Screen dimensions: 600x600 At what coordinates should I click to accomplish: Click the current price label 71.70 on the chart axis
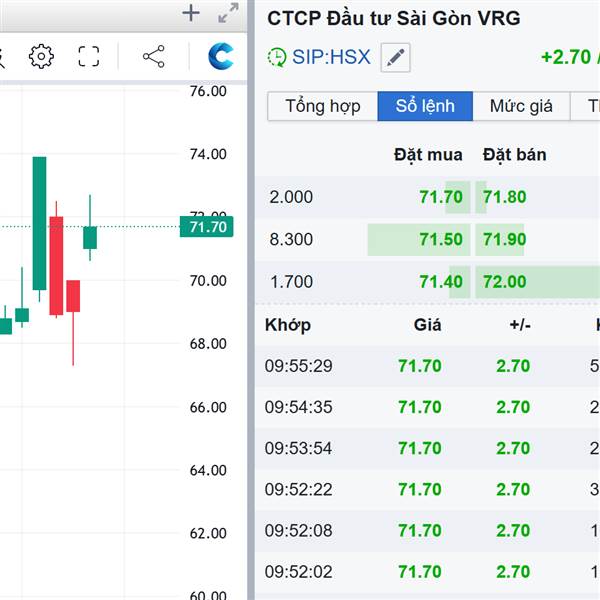pyautogui.click(x=207, y=227)
